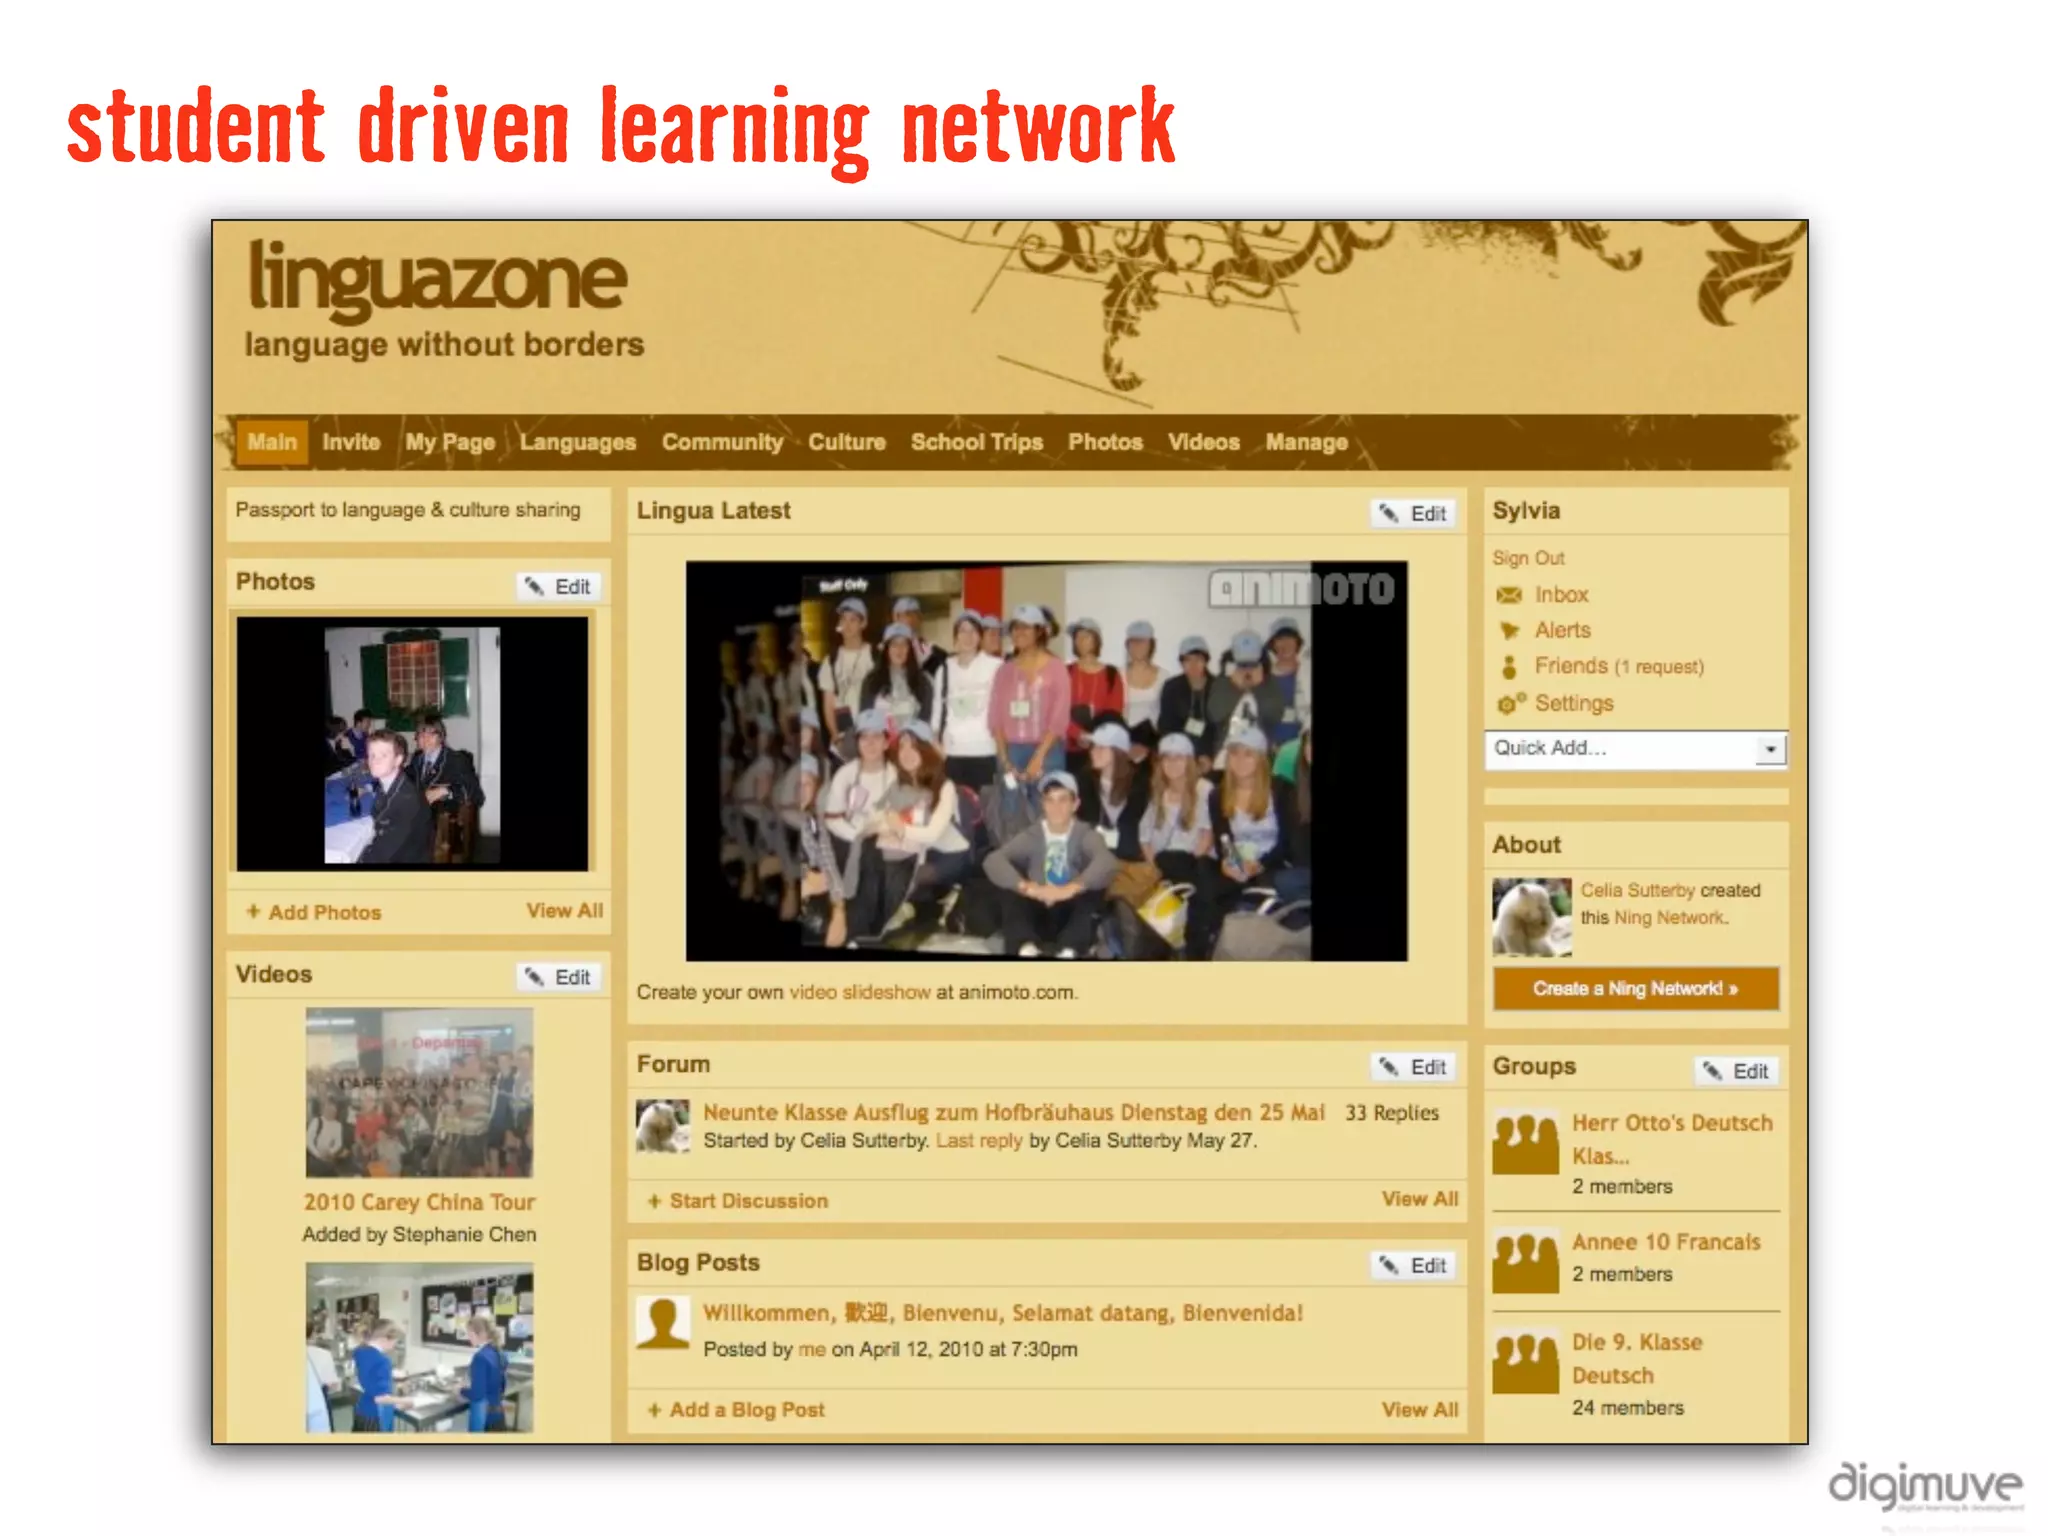Open Die 9. Klasse Deutsch group icon
2048x1536 pixels.
pyautogui.click(x=1526, y=1361)
